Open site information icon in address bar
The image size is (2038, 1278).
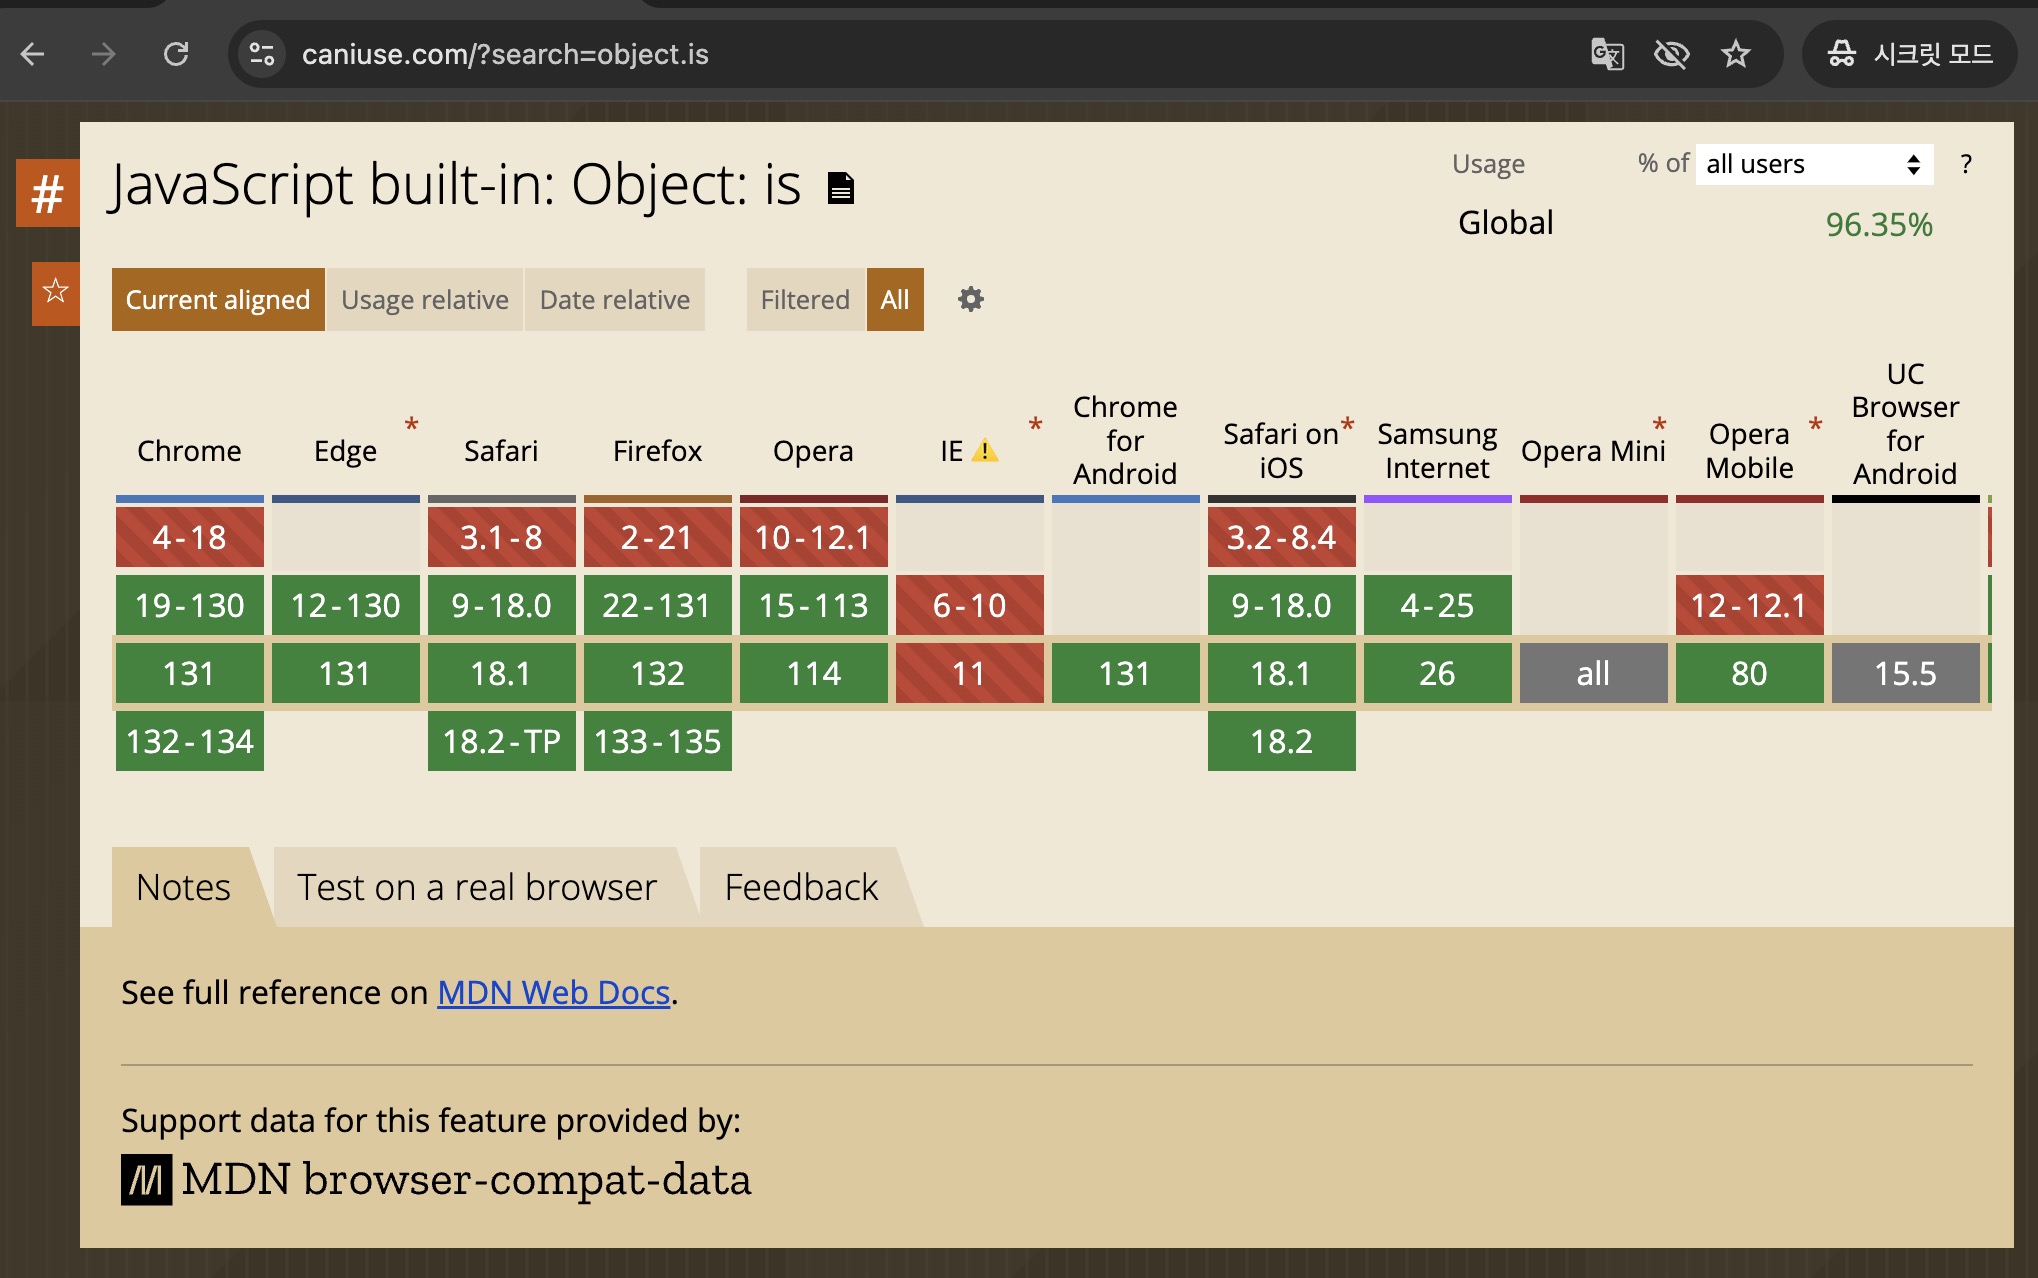click(x=262, y=54)
